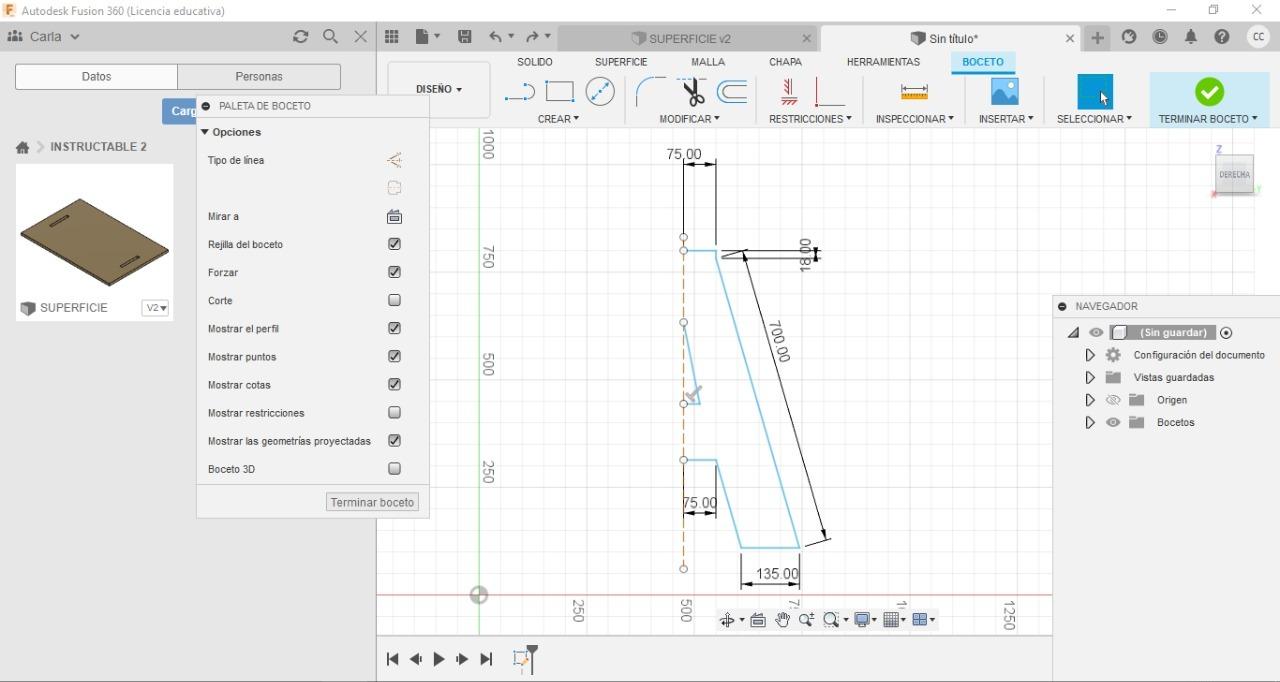Viewport: 1280px width, 682px height.
Task: Refresh the data panel
Action: (300, 37)
